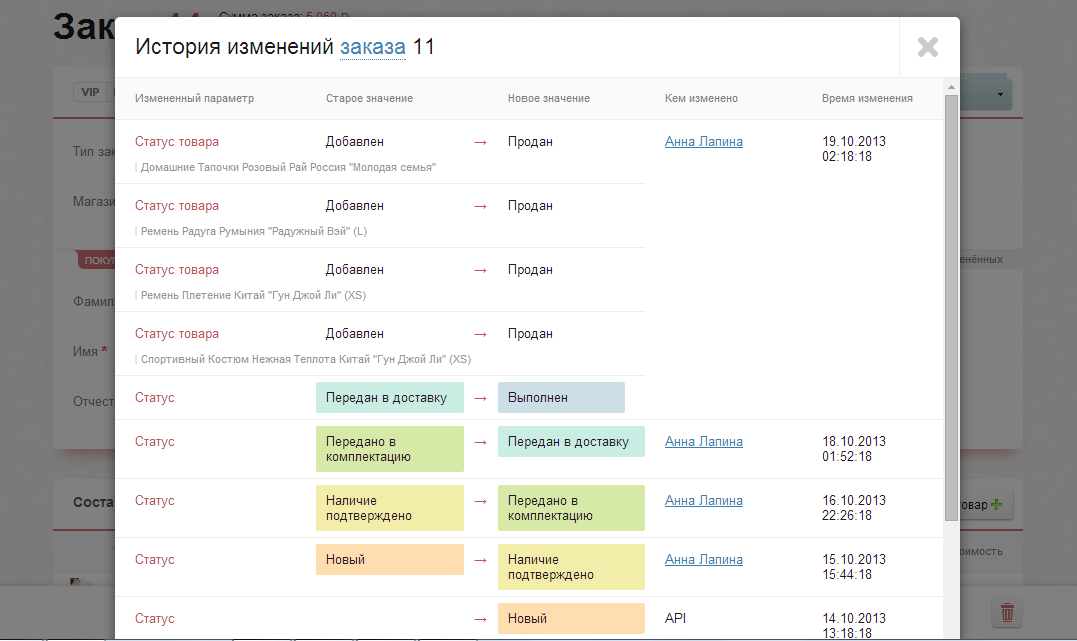Click scrollbar up arrow in history dialog
Image resolution: width=1077 pixels, height=641 pixels.
pyautogui.click(x=950, y=88)
